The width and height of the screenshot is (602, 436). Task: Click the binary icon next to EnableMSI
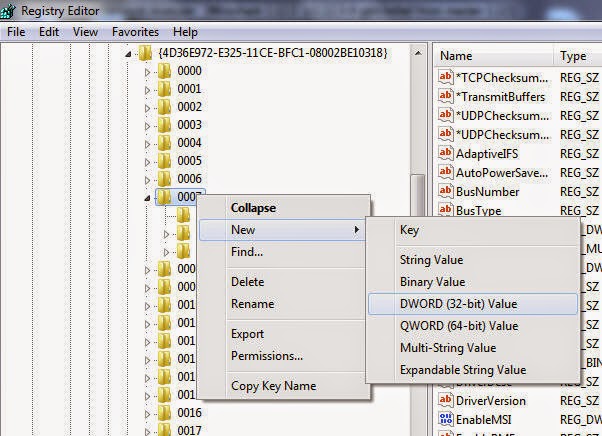point(445,419)
